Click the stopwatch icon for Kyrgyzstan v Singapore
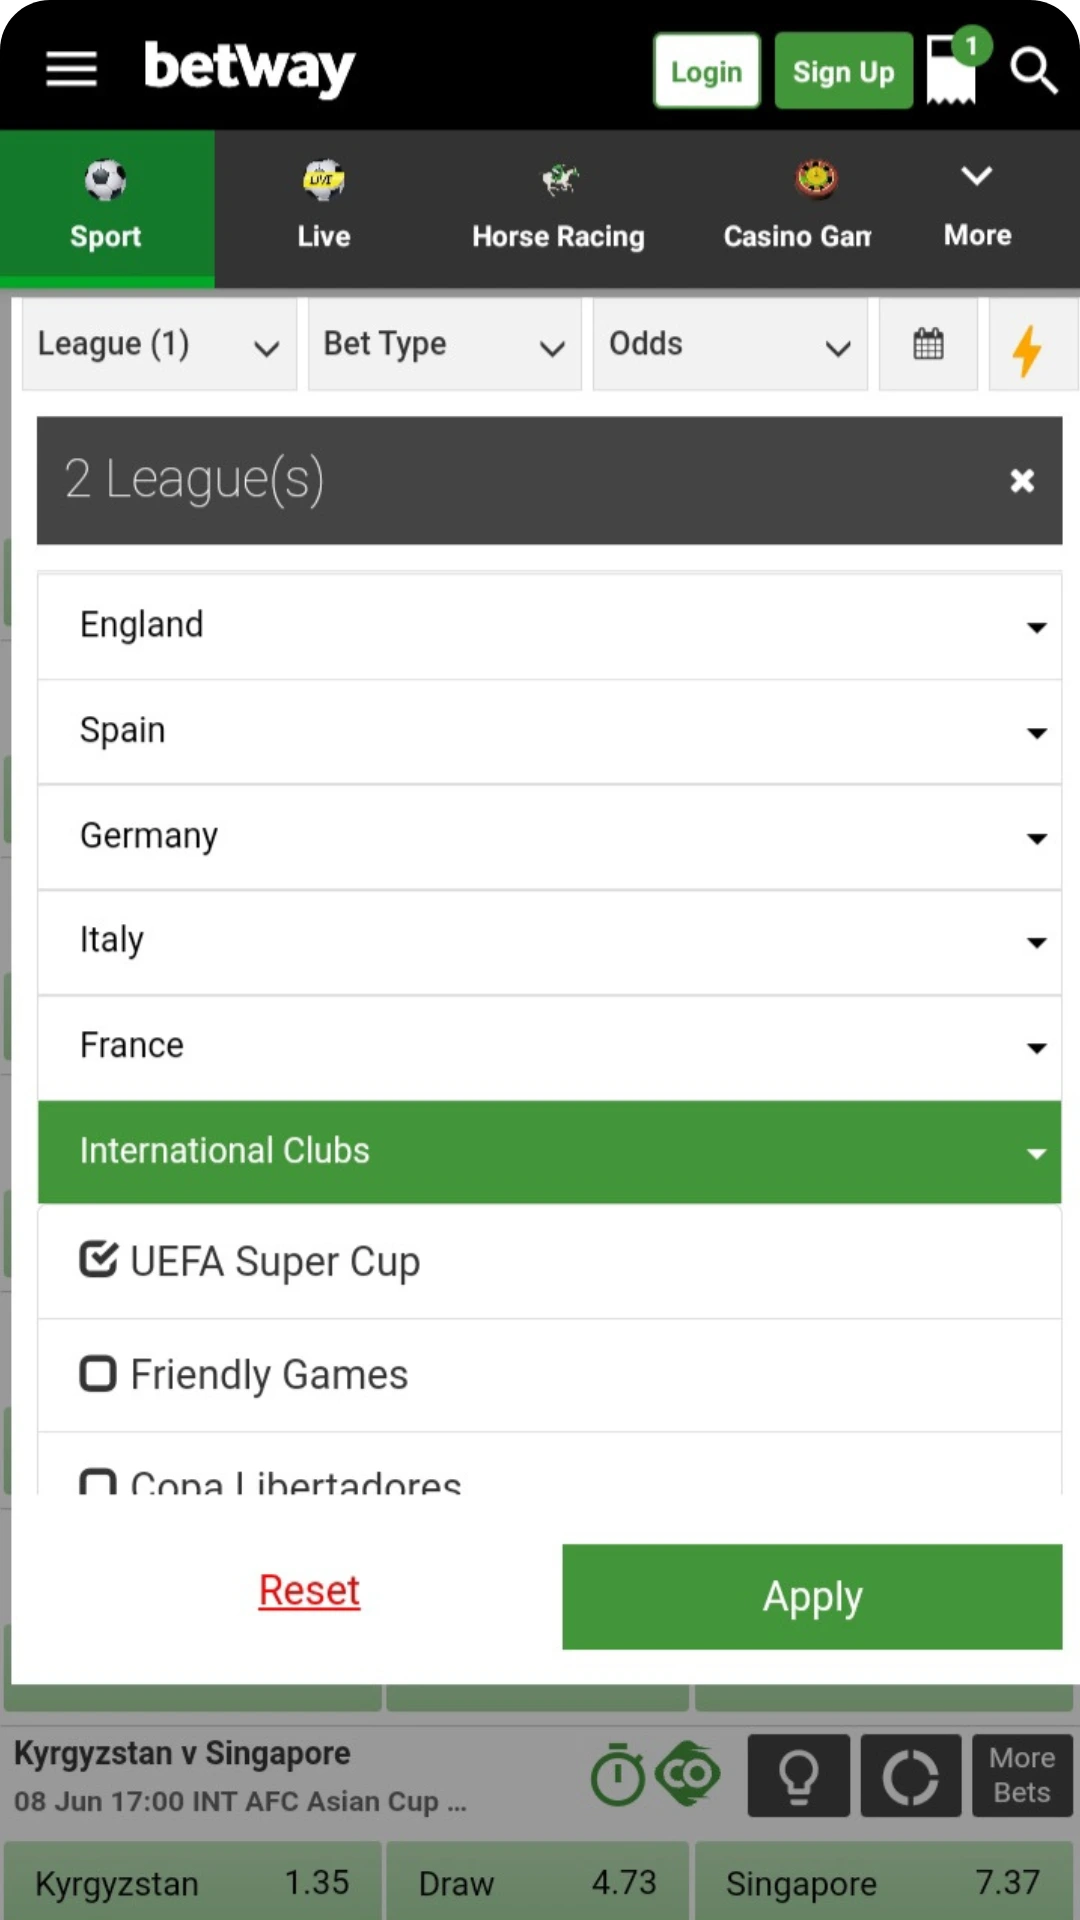 618,1774
